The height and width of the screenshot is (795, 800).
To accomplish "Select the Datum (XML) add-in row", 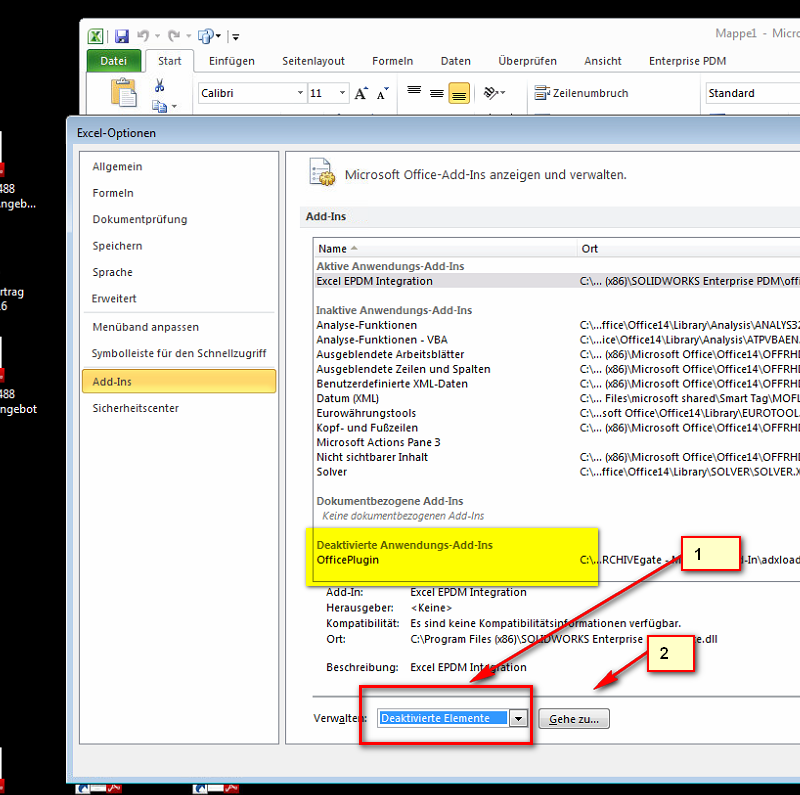I will [557, 399].
